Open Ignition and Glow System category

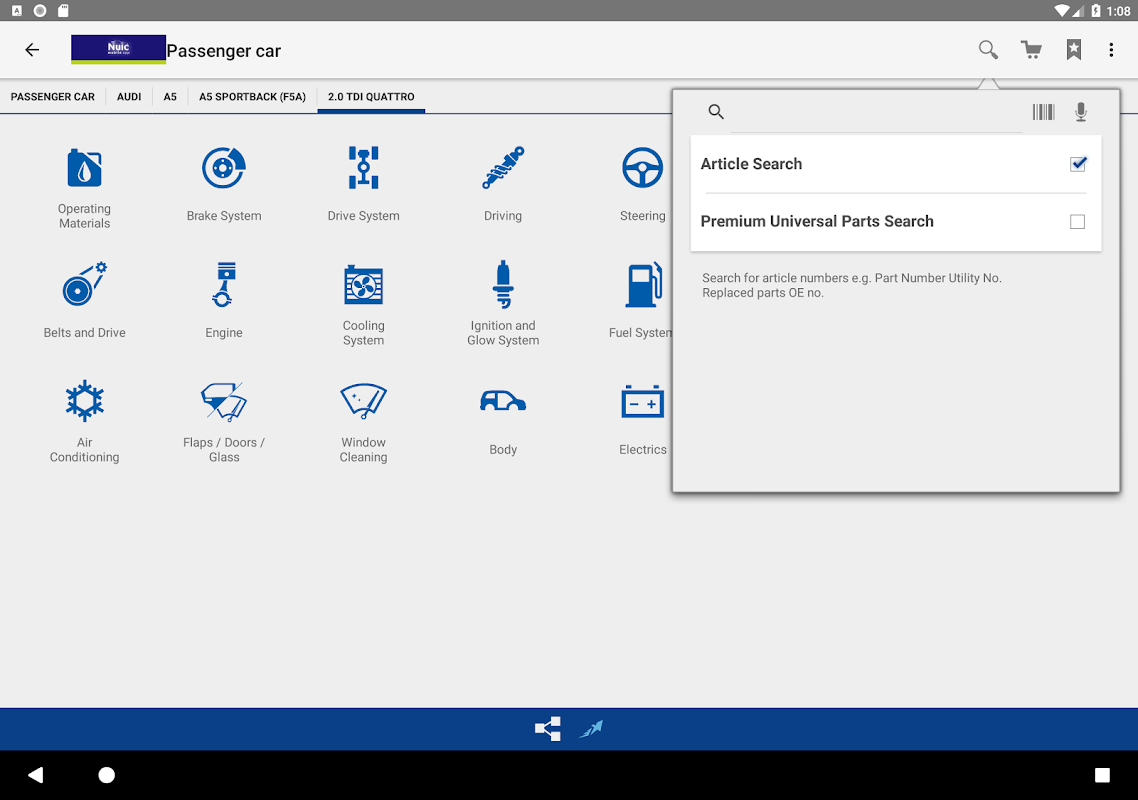(x=503, y=304)
